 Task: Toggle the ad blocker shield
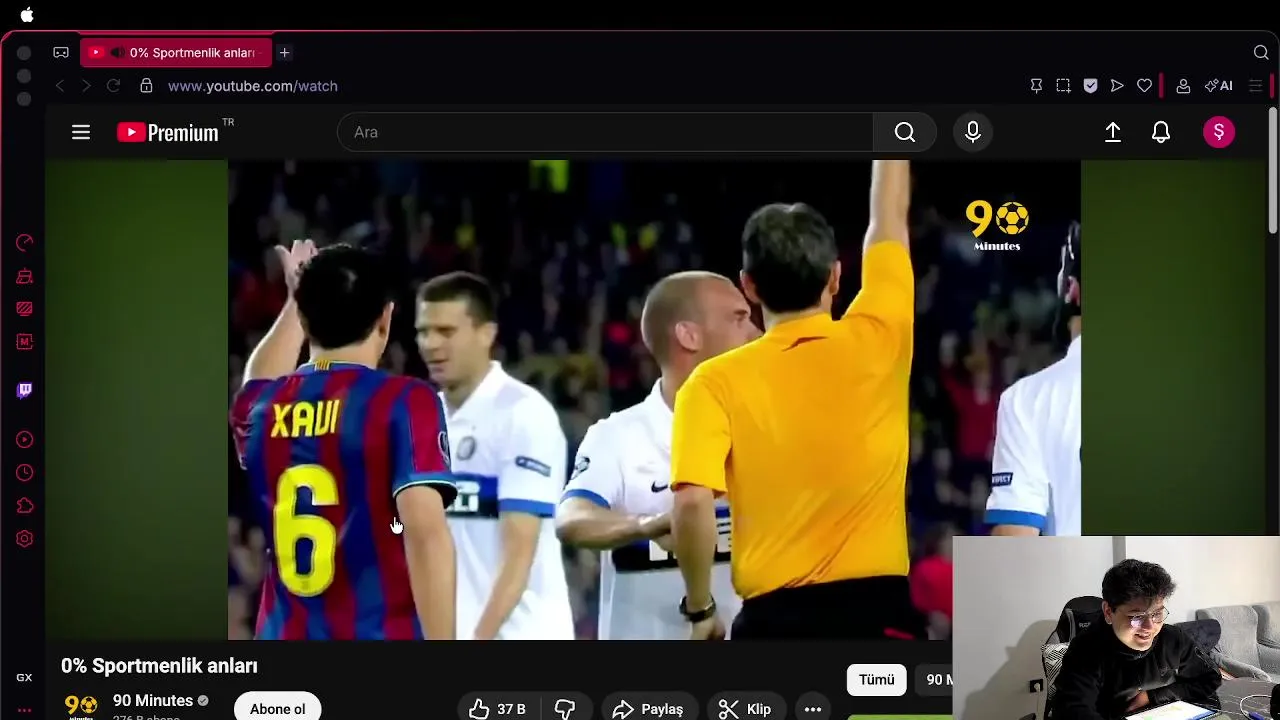[1090, 86]
